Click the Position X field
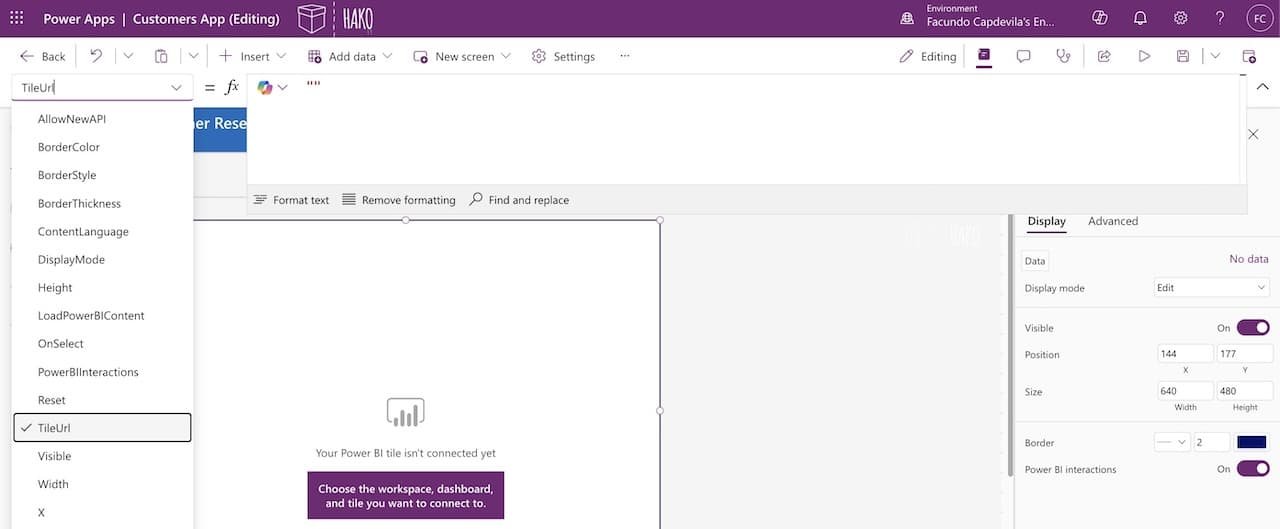Screen dimensions: 1280x529 (1185, 354)
